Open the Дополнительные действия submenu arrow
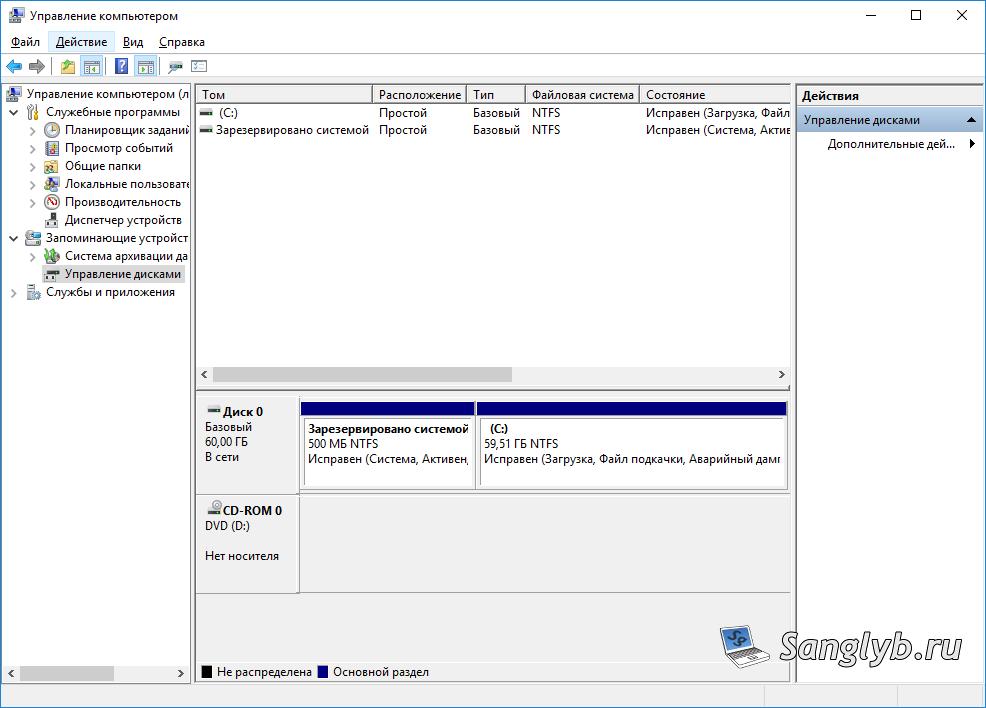This screenshot has height=708, width=986. pyautogui.click(x=972, y=143)
